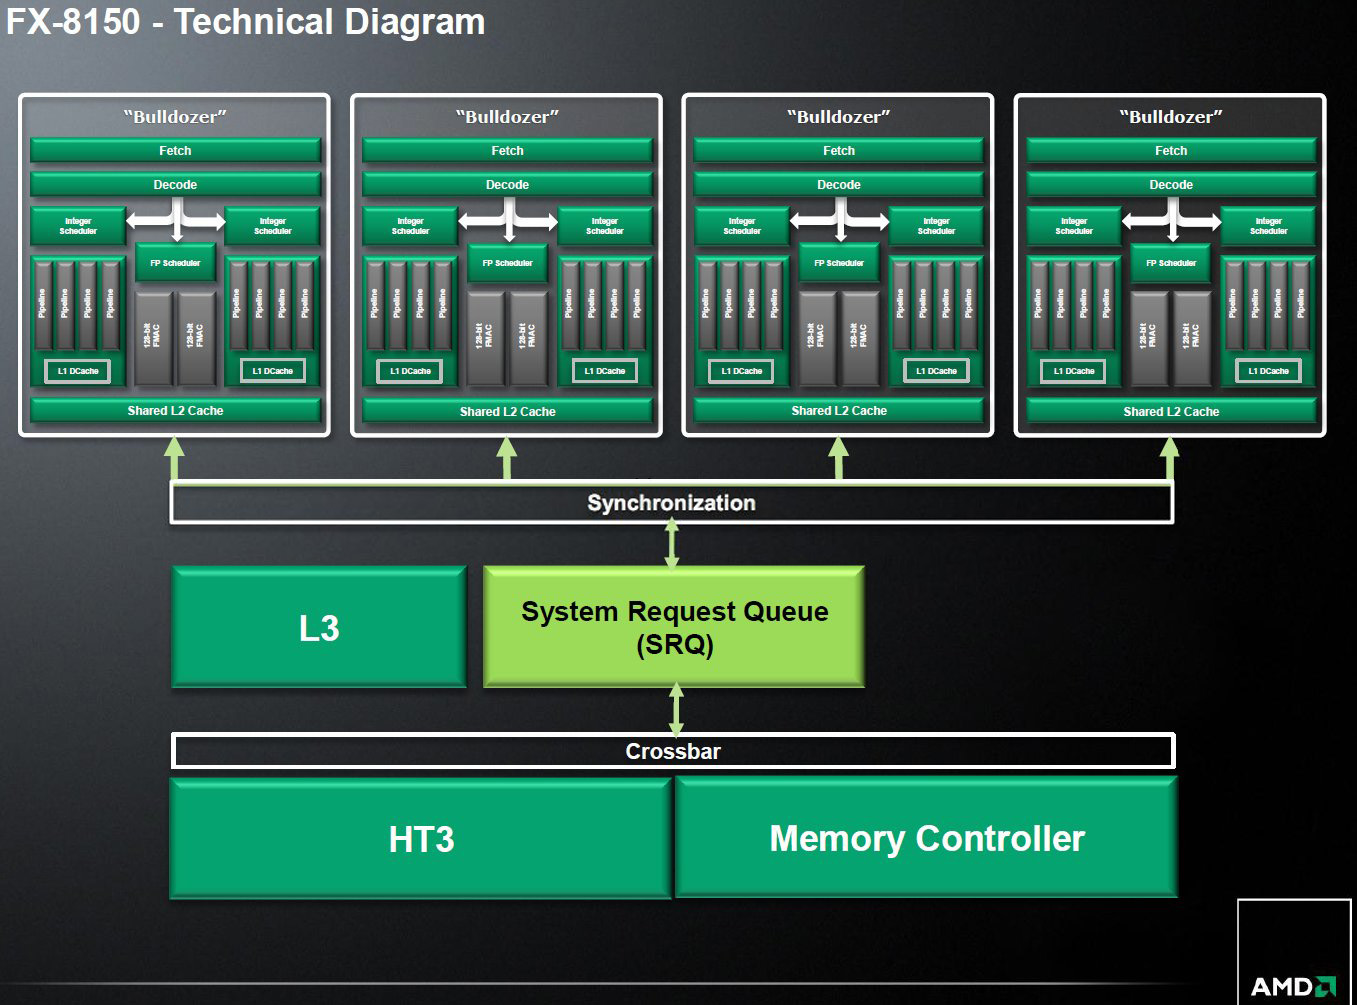Click the System Request Queue (SRQ) block

pos(674,627)
